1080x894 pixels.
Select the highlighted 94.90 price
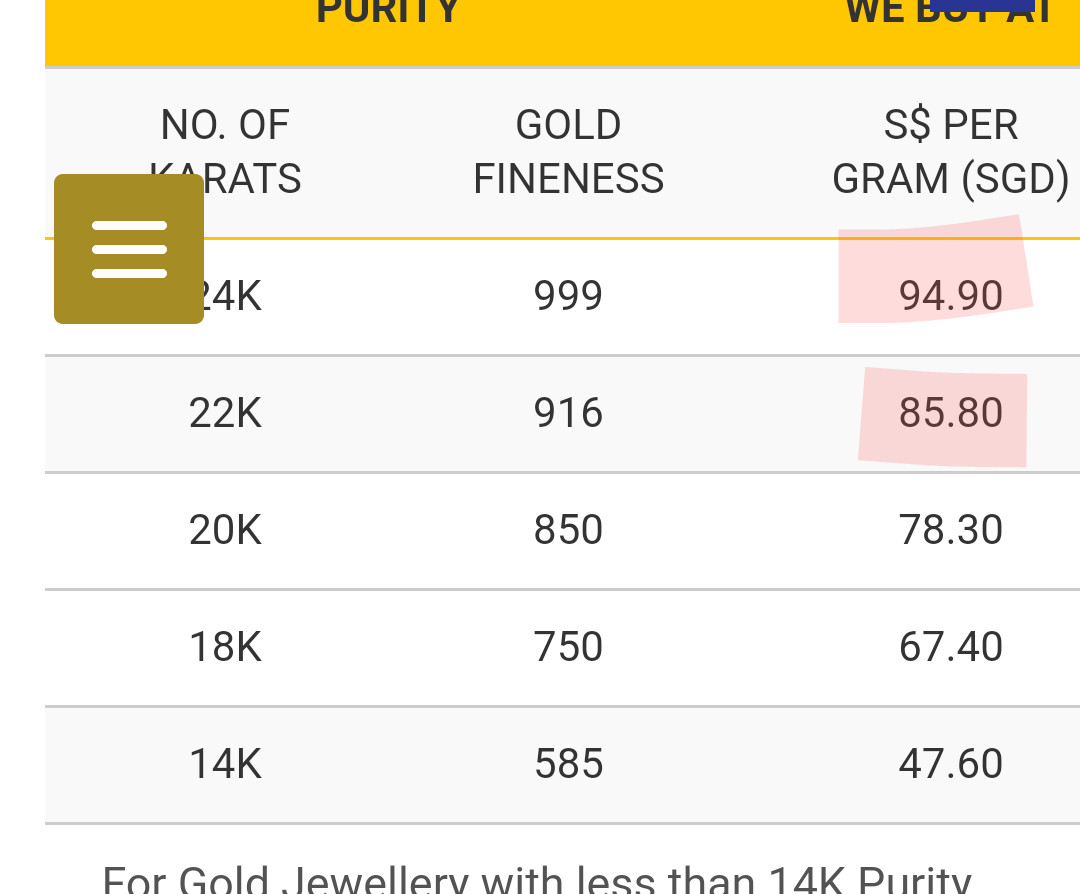pyautogui.click(x=950, y=296)
